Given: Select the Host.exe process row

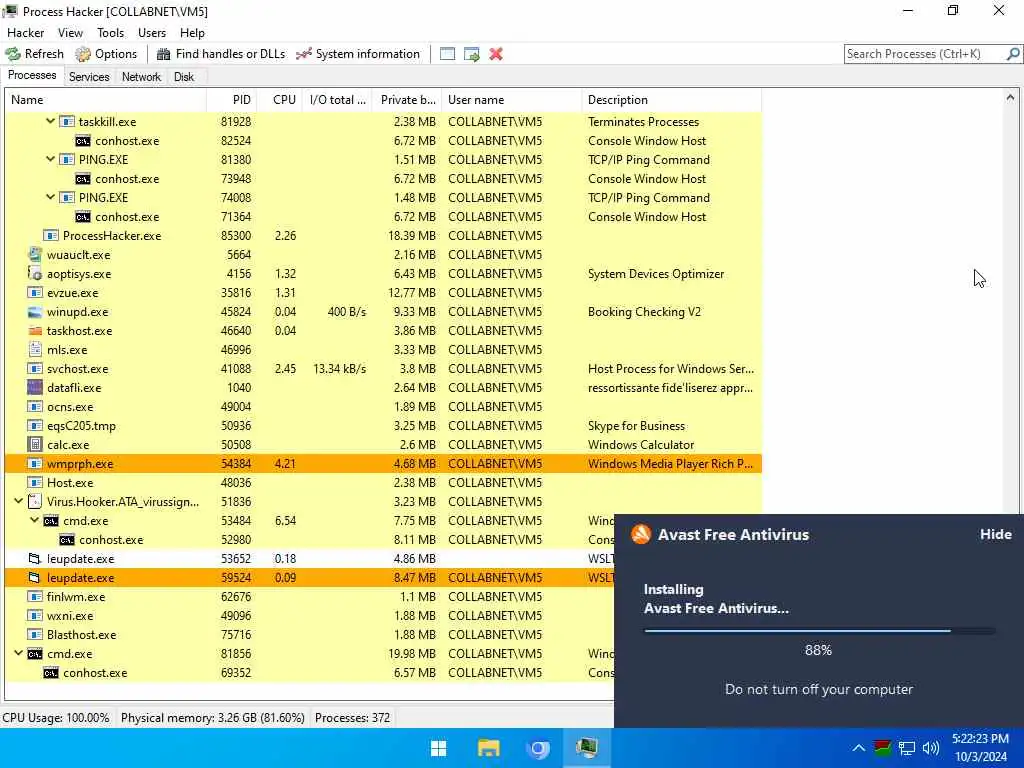Looking at the screenshot, I should pyautogui.click(x=383, y=483).
